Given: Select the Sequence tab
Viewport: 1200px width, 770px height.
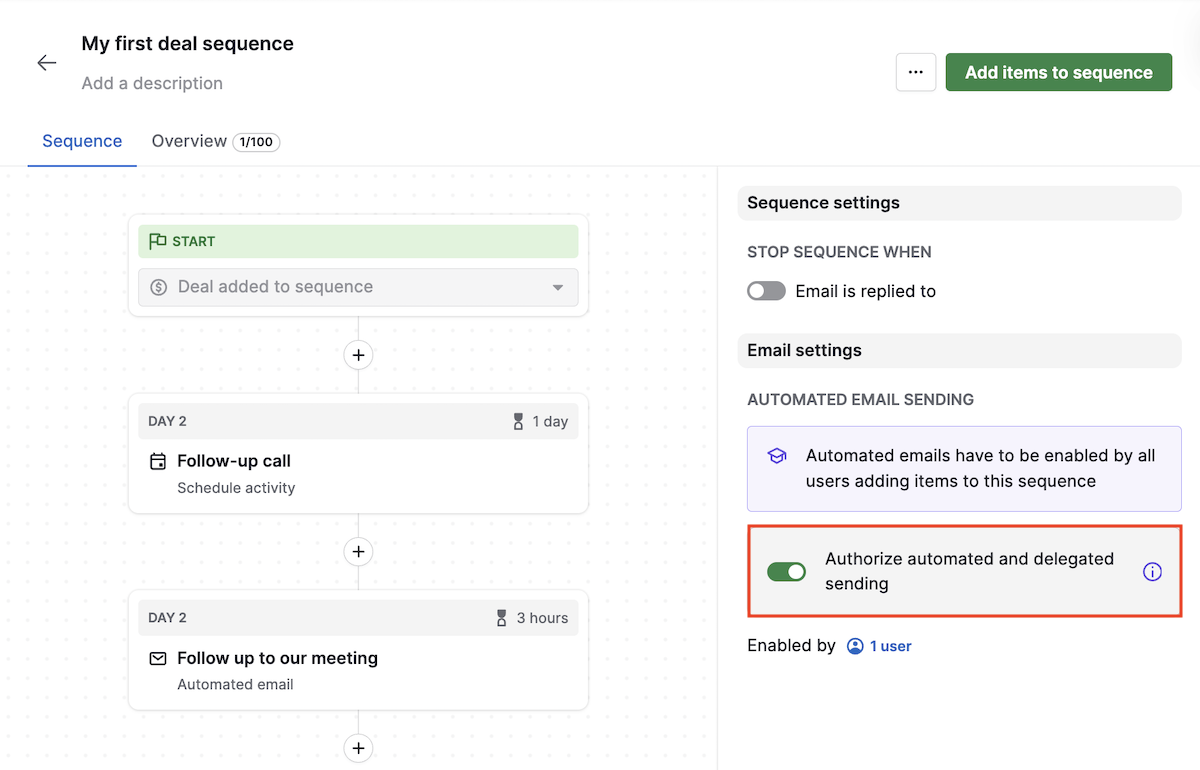Looking at the screenshot, I should coord(81,141).
